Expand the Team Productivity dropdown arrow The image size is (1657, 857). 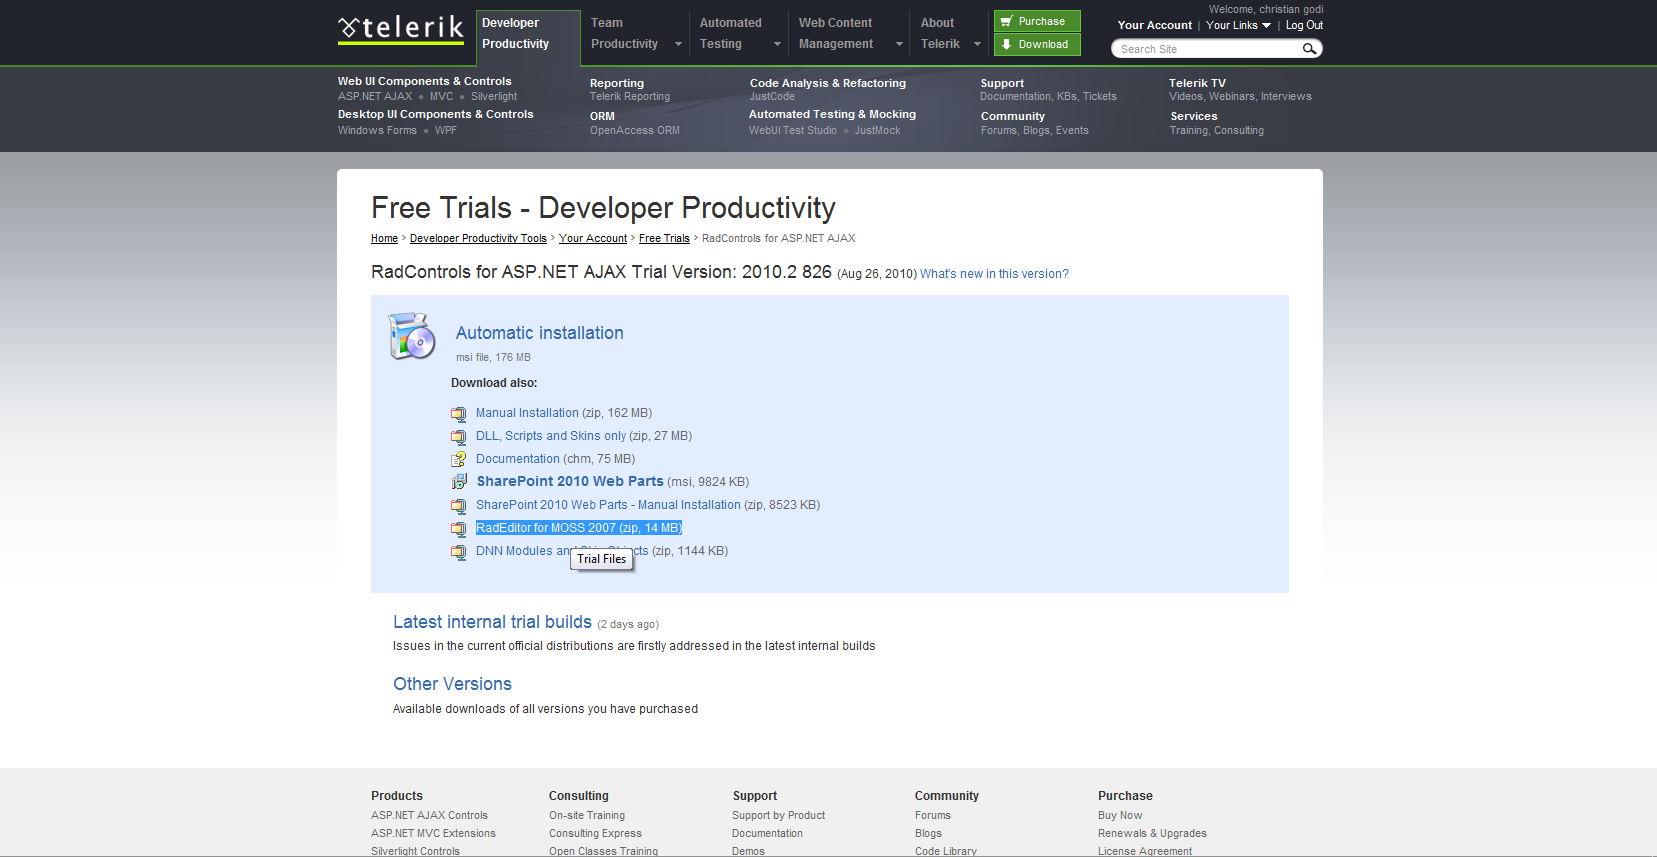[678, 44]
